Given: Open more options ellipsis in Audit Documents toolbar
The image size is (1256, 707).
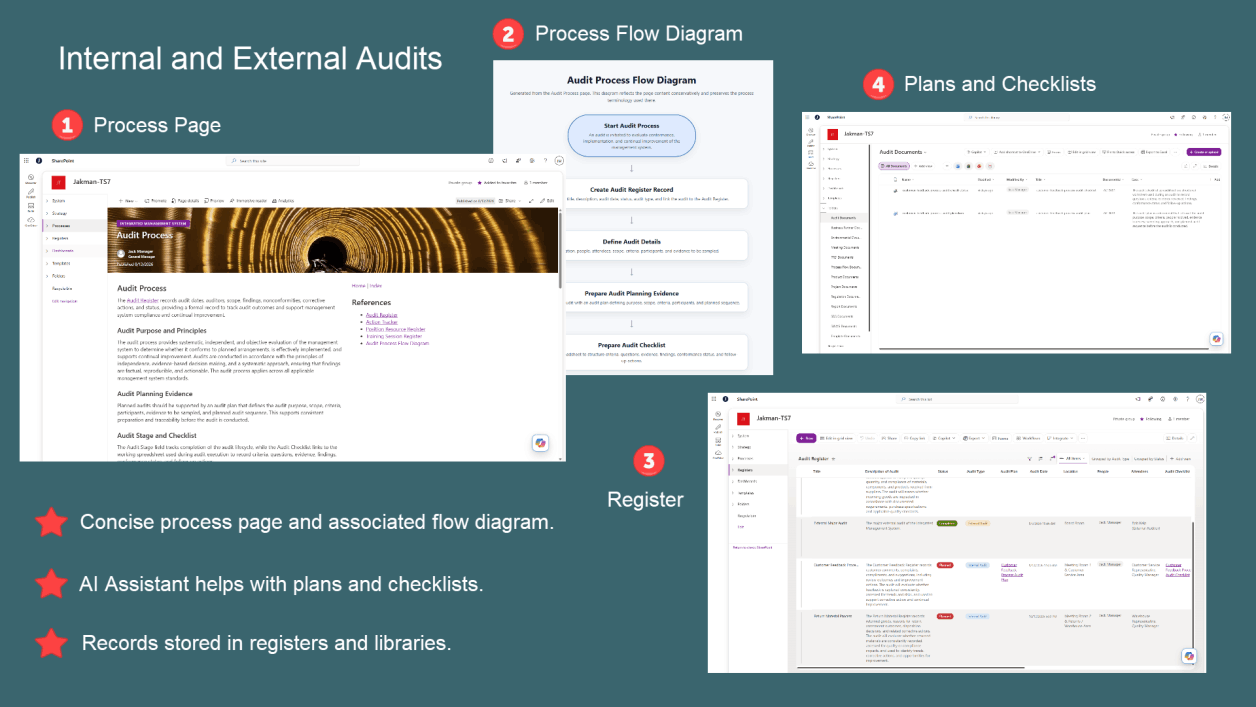Looking at the screenshot, I should click(x=1176, y=152).
